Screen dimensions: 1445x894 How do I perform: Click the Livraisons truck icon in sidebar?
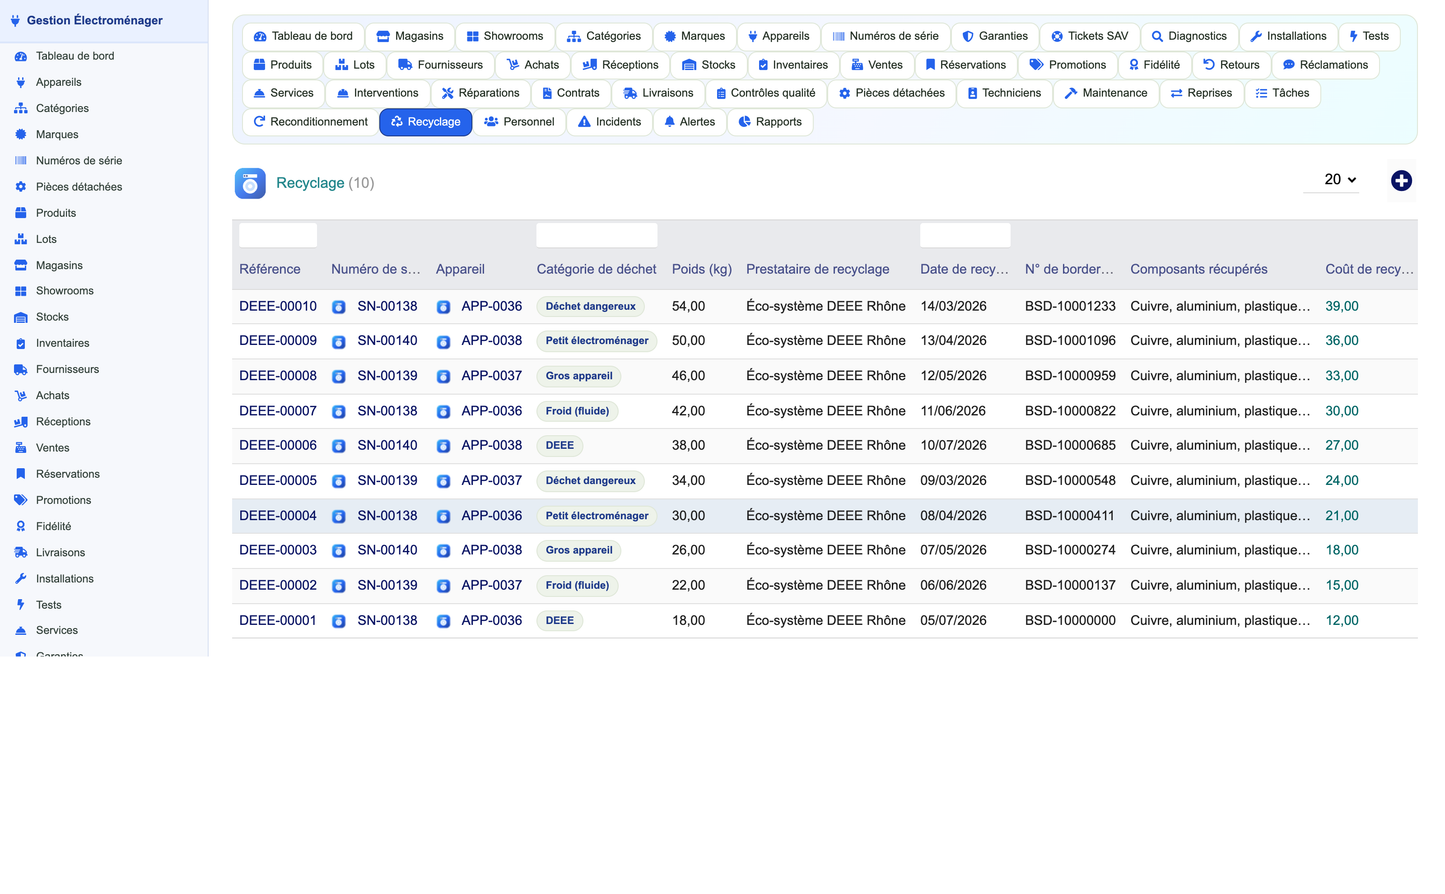point(20,553)
